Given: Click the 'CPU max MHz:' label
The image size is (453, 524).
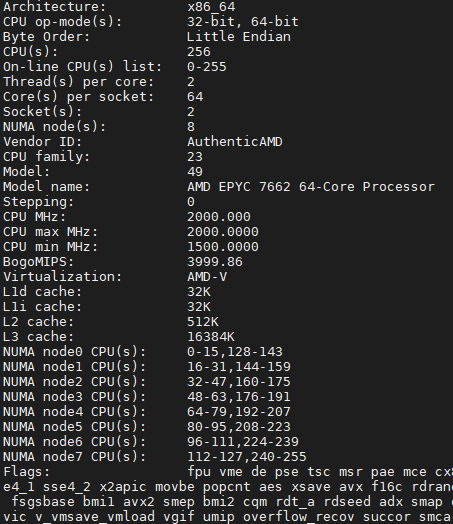Looking at the screenshot, I should 50,232.
